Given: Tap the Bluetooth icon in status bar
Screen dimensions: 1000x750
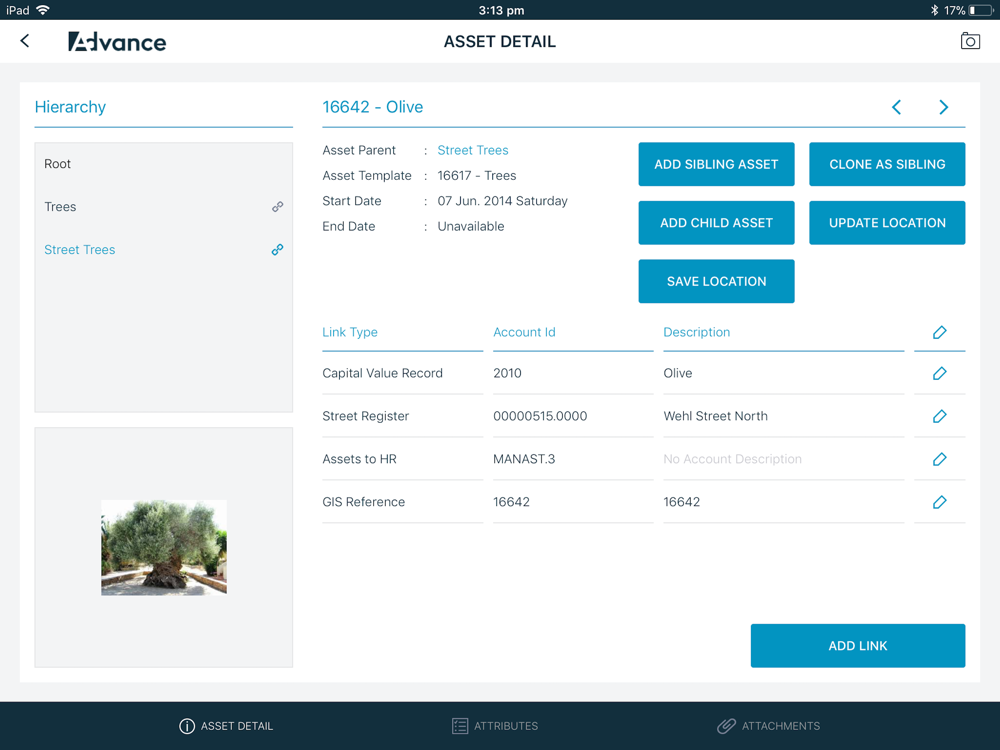Looking at the screenshot, I should point(934,10).
